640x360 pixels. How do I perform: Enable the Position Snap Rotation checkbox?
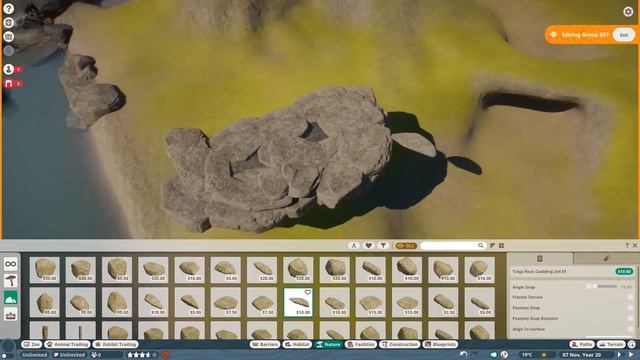(631, 318)
